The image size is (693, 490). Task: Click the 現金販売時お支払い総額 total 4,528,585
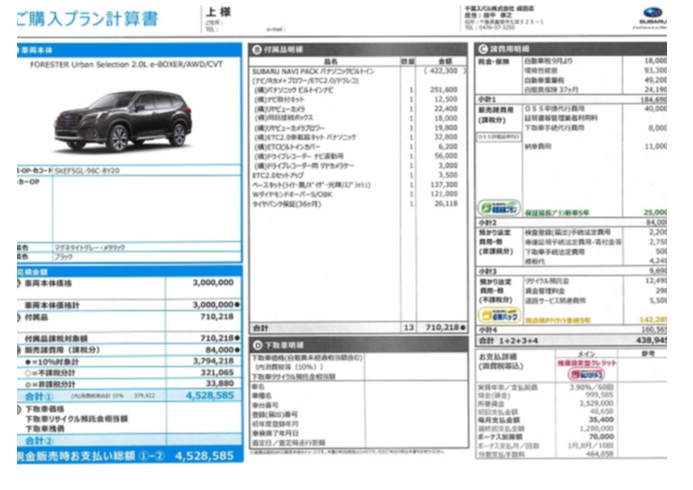coord(204,456)
